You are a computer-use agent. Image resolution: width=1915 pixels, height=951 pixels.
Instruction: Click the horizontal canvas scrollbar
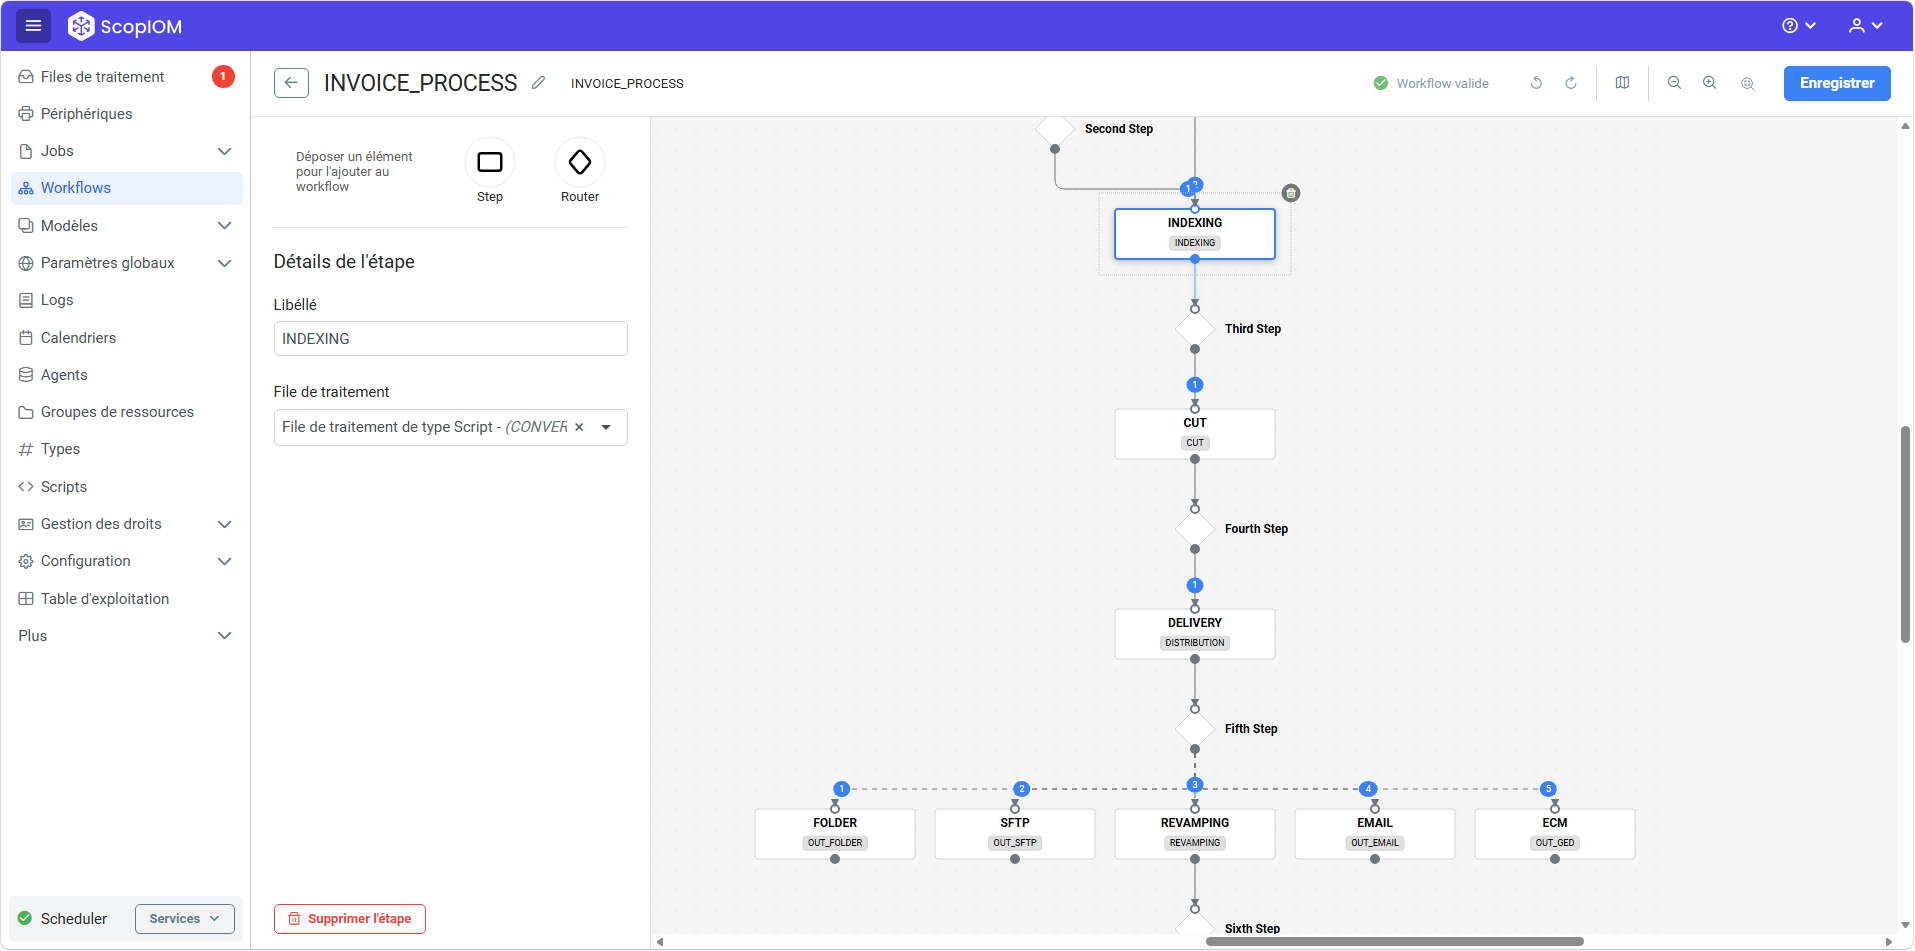point(1394,941)
